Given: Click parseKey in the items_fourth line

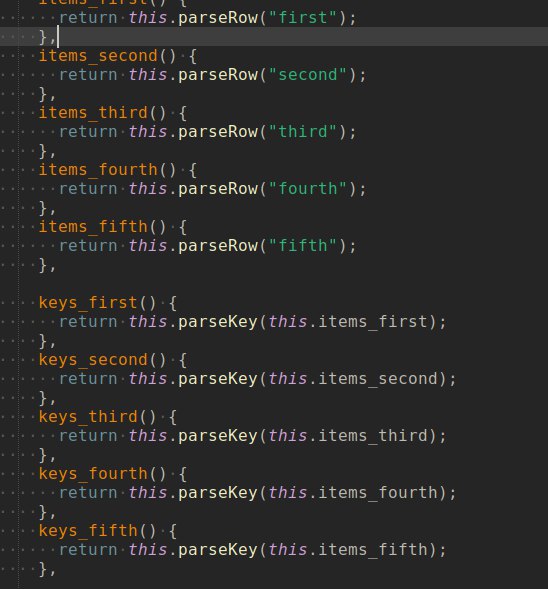Looking at the screenshot, I should 218,493.
